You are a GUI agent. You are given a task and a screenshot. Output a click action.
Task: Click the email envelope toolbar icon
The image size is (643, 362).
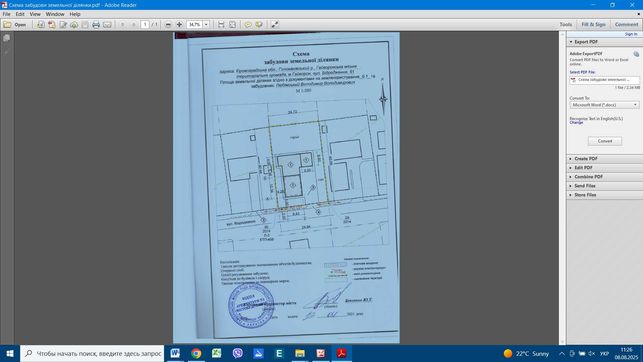[107, 25]
